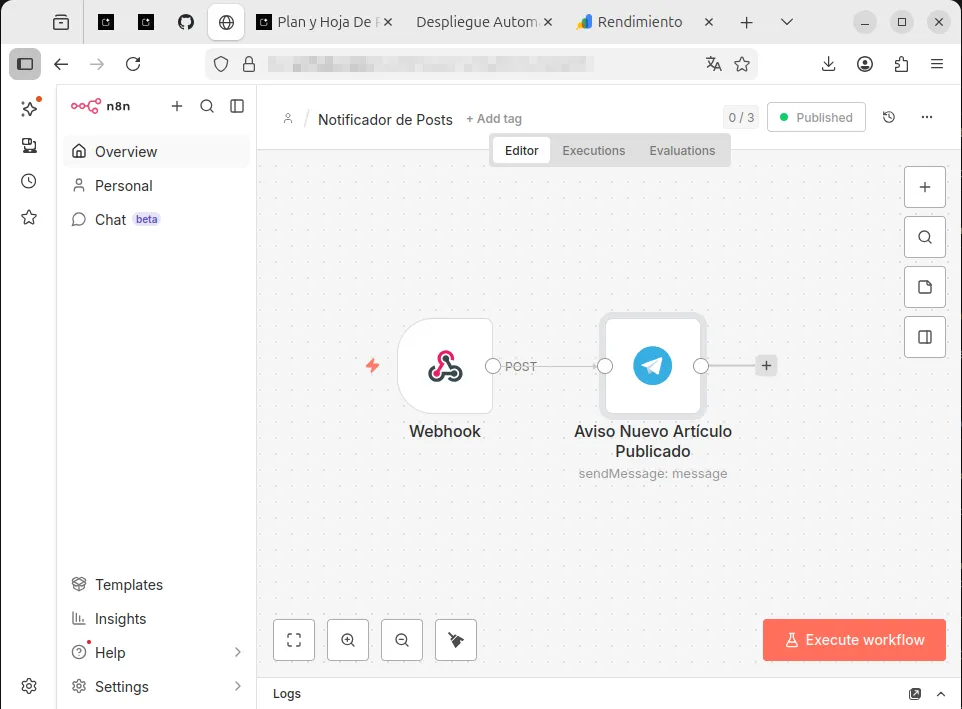Image resolution: width=962 pixels, height=709 pixels.
Task: Add a tag to the workflow
Action: [x=494, y=119]
